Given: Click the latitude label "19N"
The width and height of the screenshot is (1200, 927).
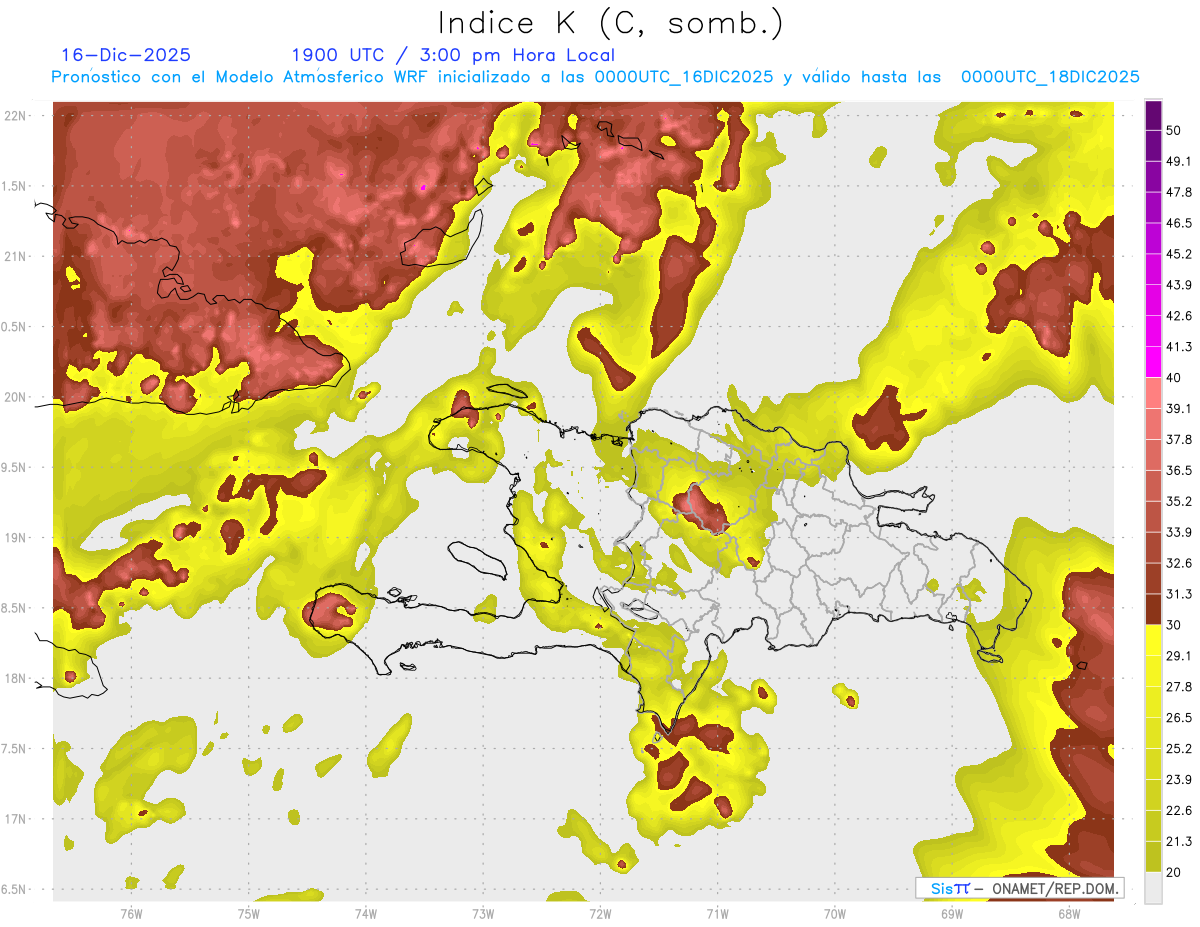Looking at the screenshot, I should pyautogui.click(x=16, y=538).
